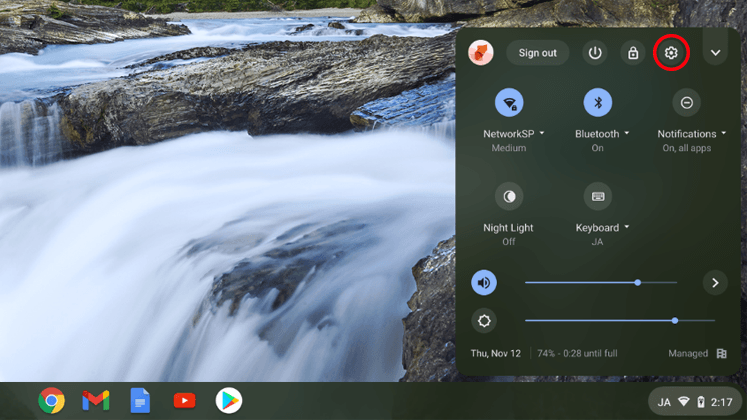Launch YouTube from the shelf
Image resolution: width=747 pixels, height=420 pixels.
[x=184, y=401]
